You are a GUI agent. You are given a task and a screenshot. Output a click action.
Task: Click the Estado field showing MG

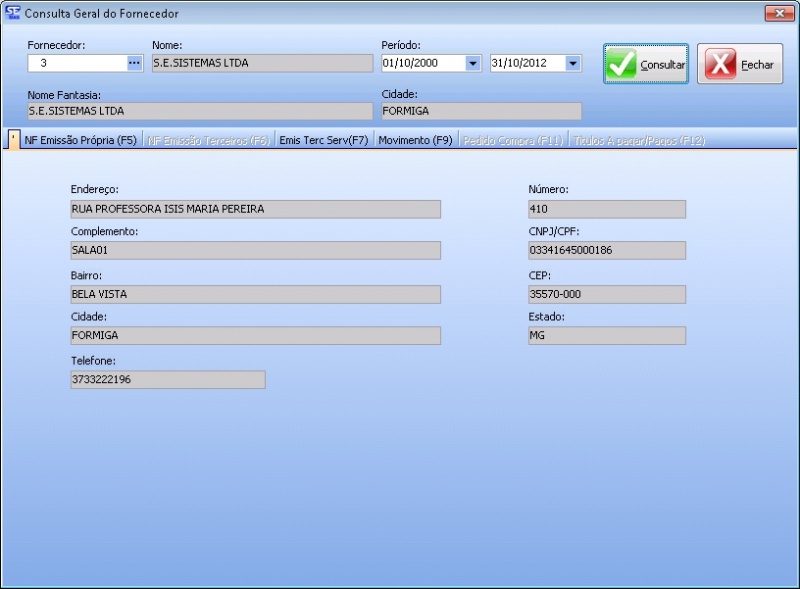[x=606, y=336]
